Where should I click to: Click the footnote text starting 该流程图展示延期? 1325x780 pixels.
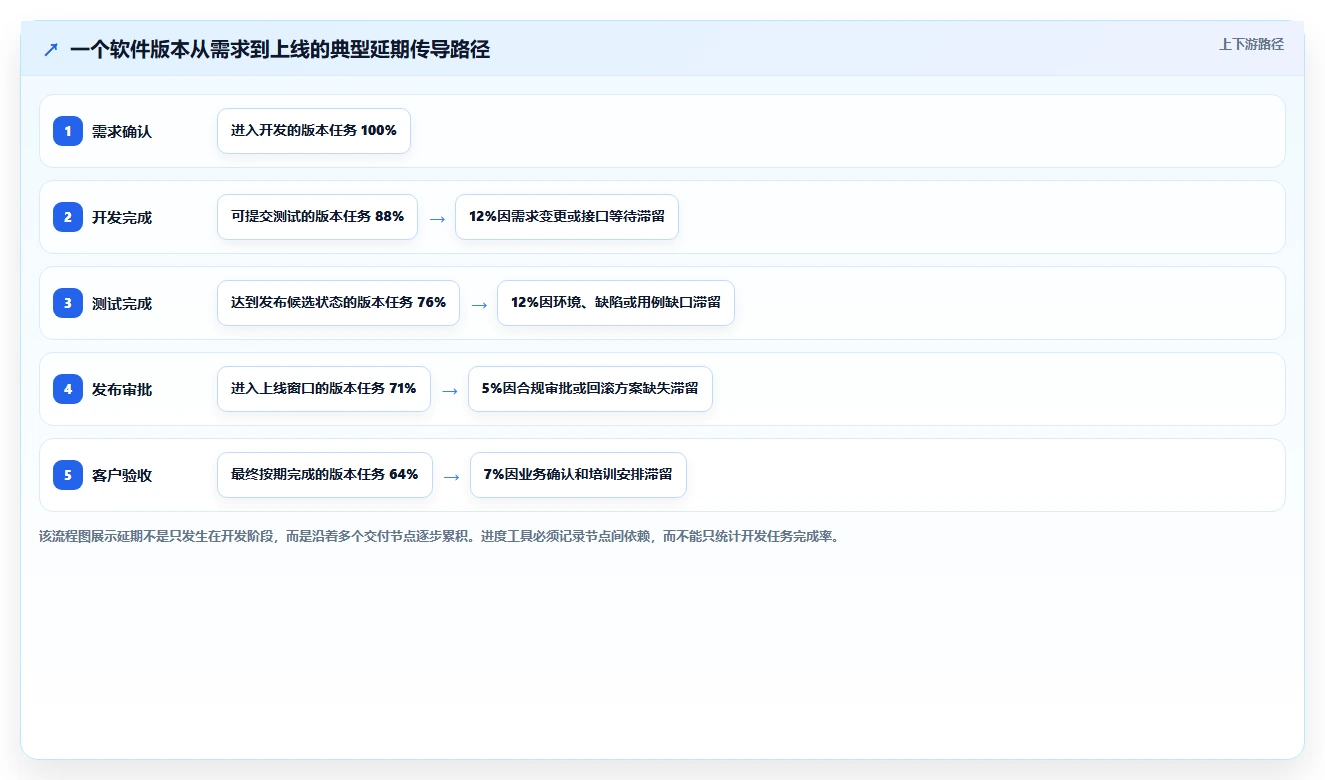click(441, 536)
